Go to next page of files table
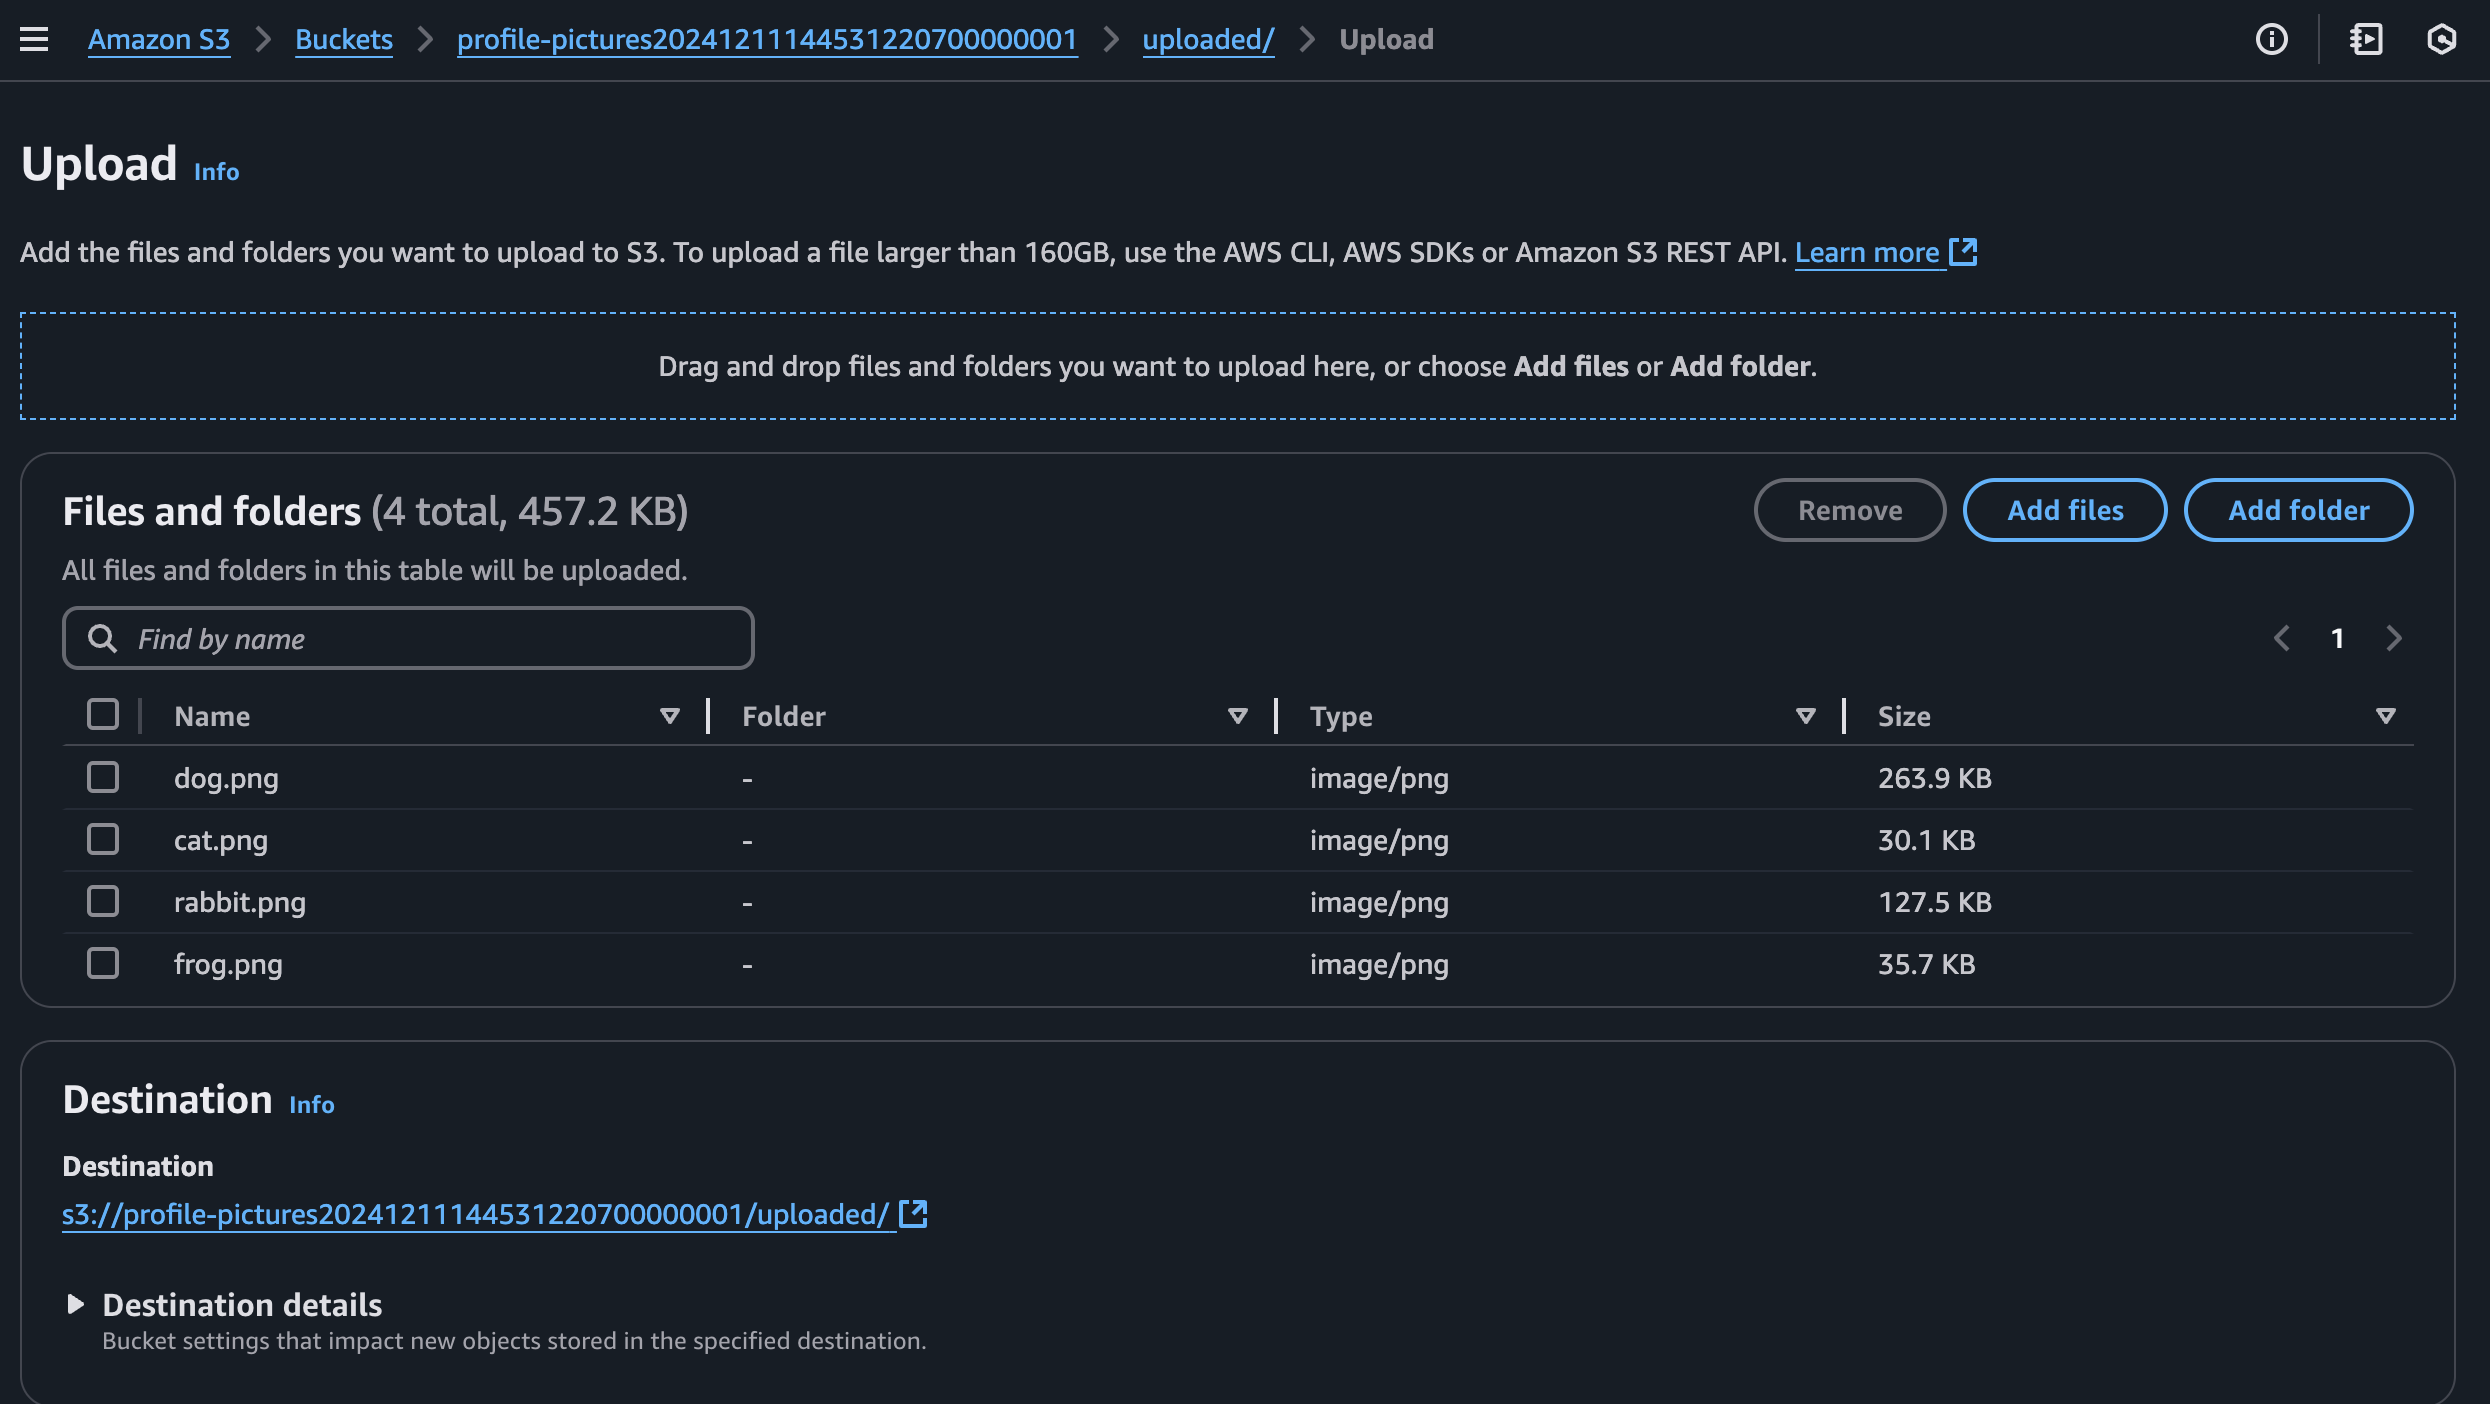Image resolution: width=2490 pixels, height=1404 pixels. coord(2394,638)
